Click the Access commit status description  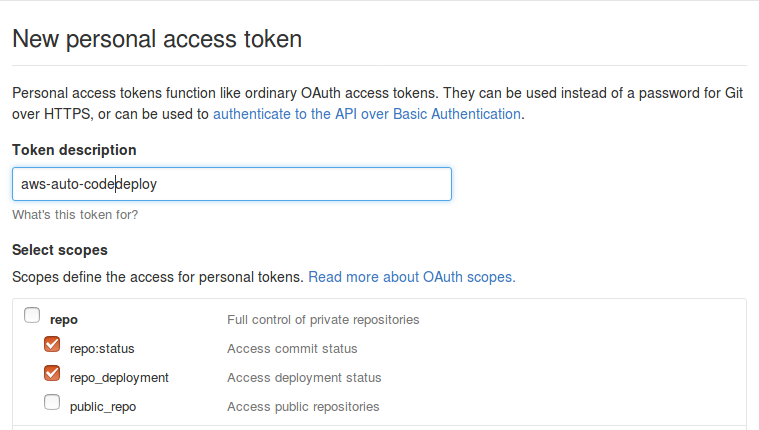coord(292,349)
